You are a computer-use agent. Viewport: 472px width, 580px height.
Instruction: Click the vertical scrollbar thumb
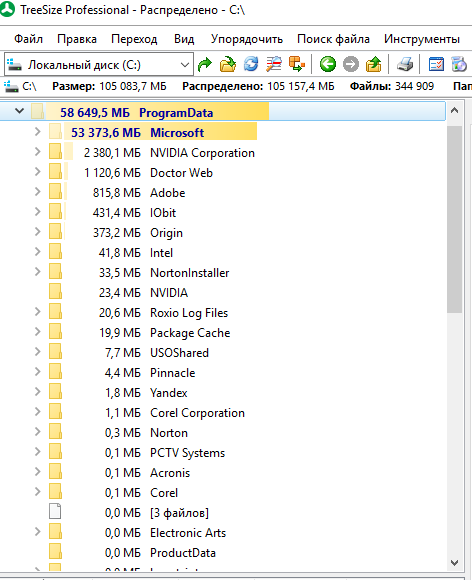(x=455, y=219)
